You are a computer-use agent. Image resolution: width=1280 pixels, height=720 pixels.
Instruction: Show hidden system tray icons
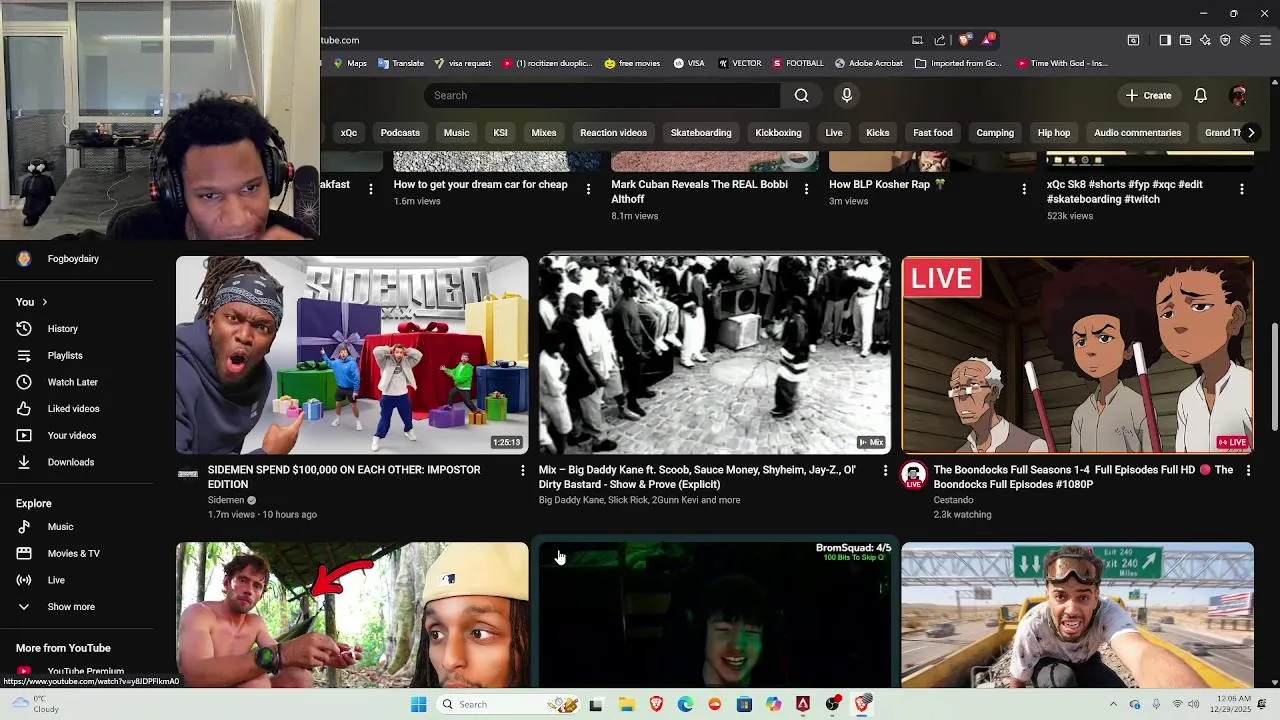[x=1113, y=704]
